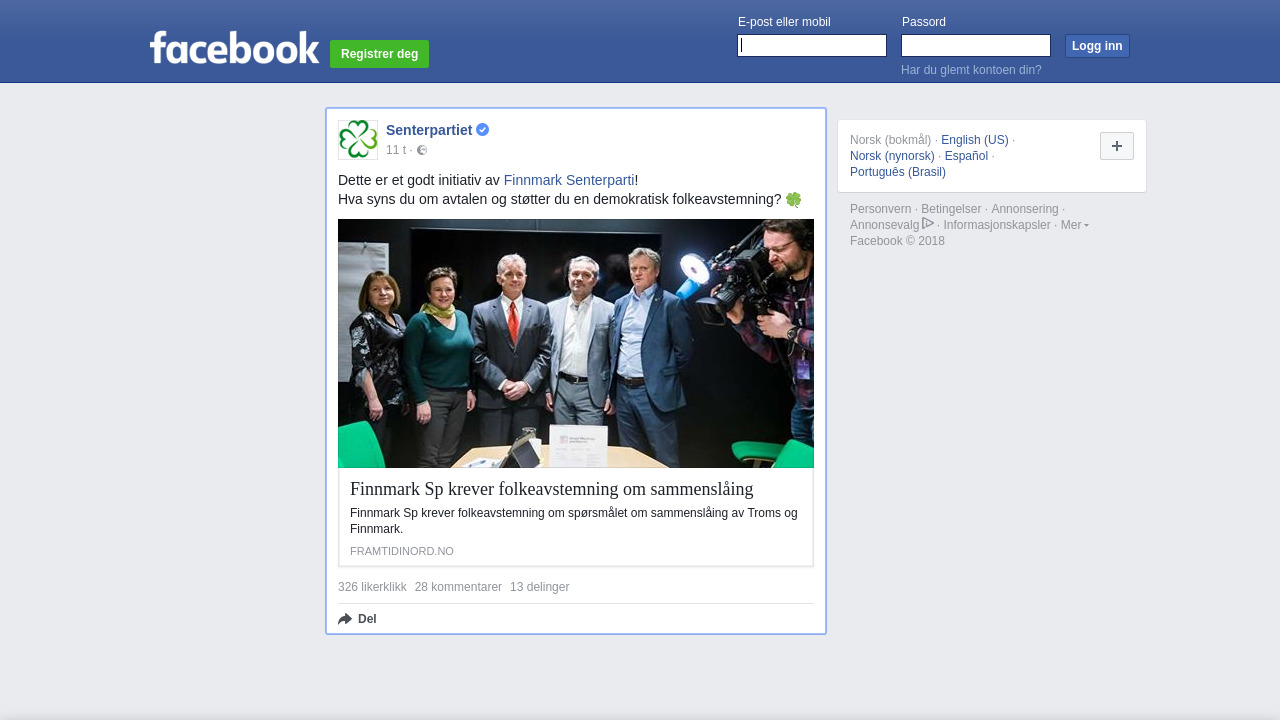Click the AdChoices triangle icon
Viewport: 1280px width, 720px height.
(928, 223)
